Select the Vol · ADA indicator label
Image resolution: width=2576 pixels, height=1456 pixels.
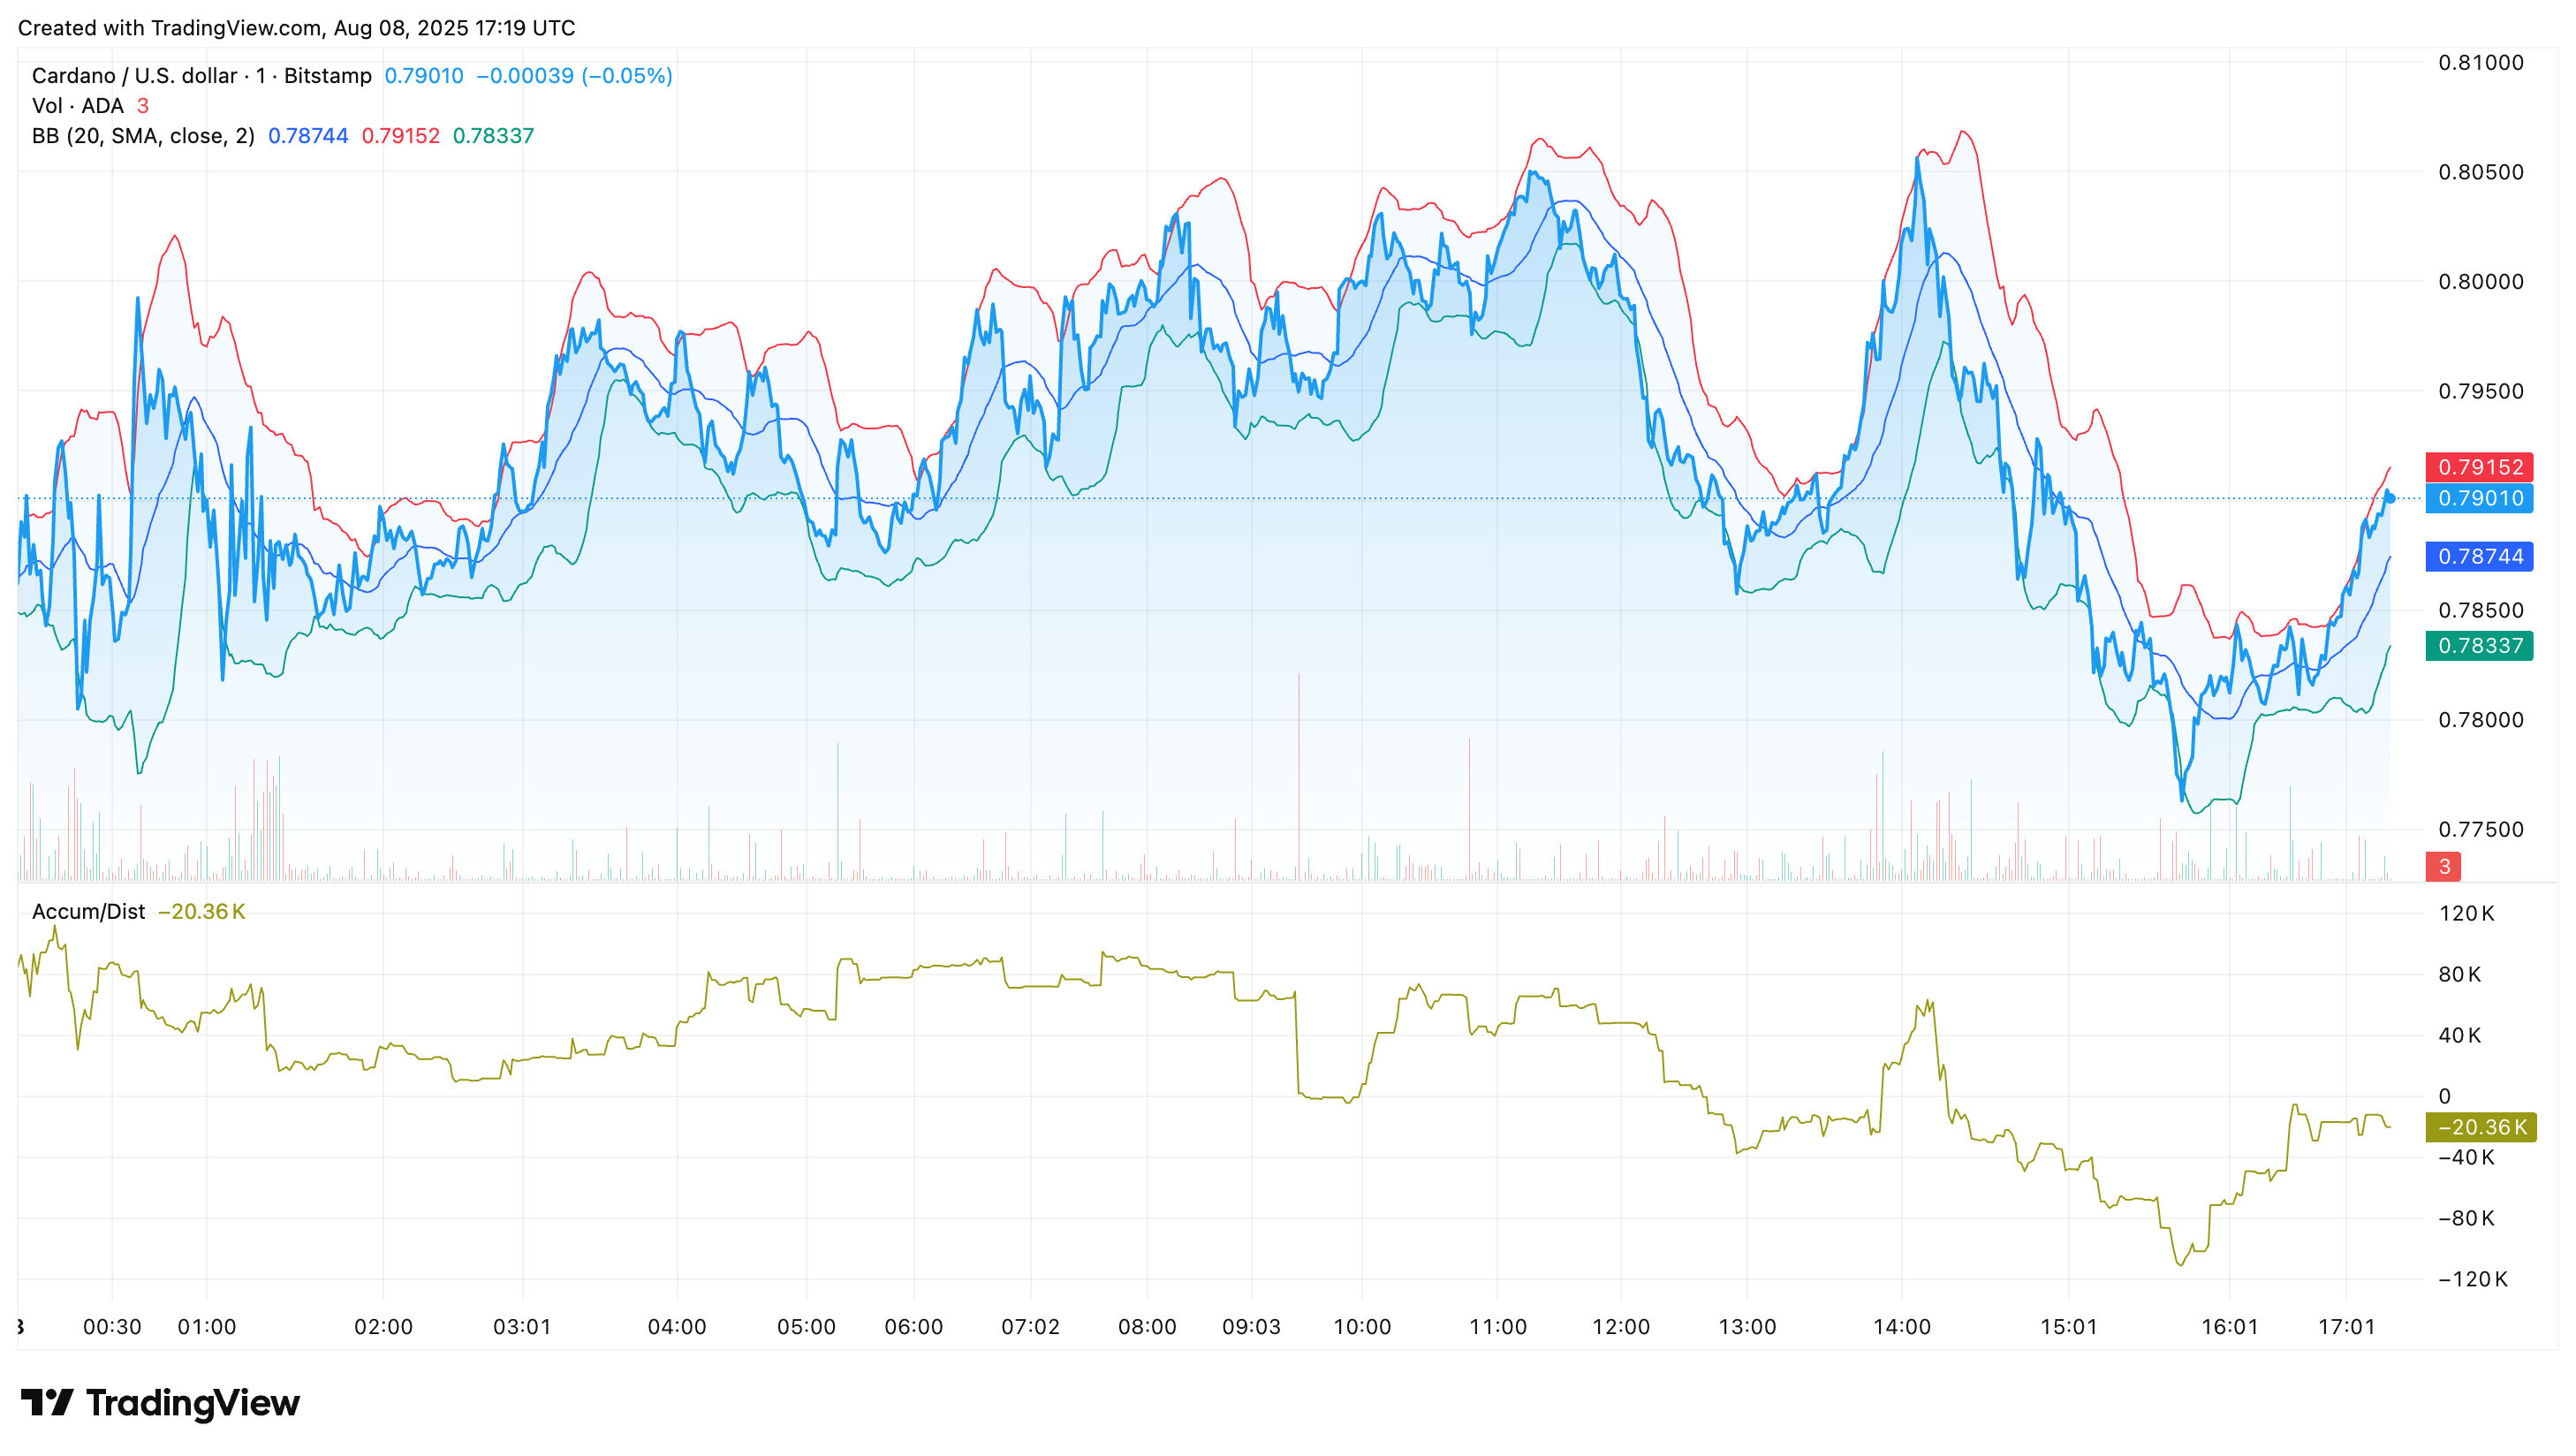[78, 106]
